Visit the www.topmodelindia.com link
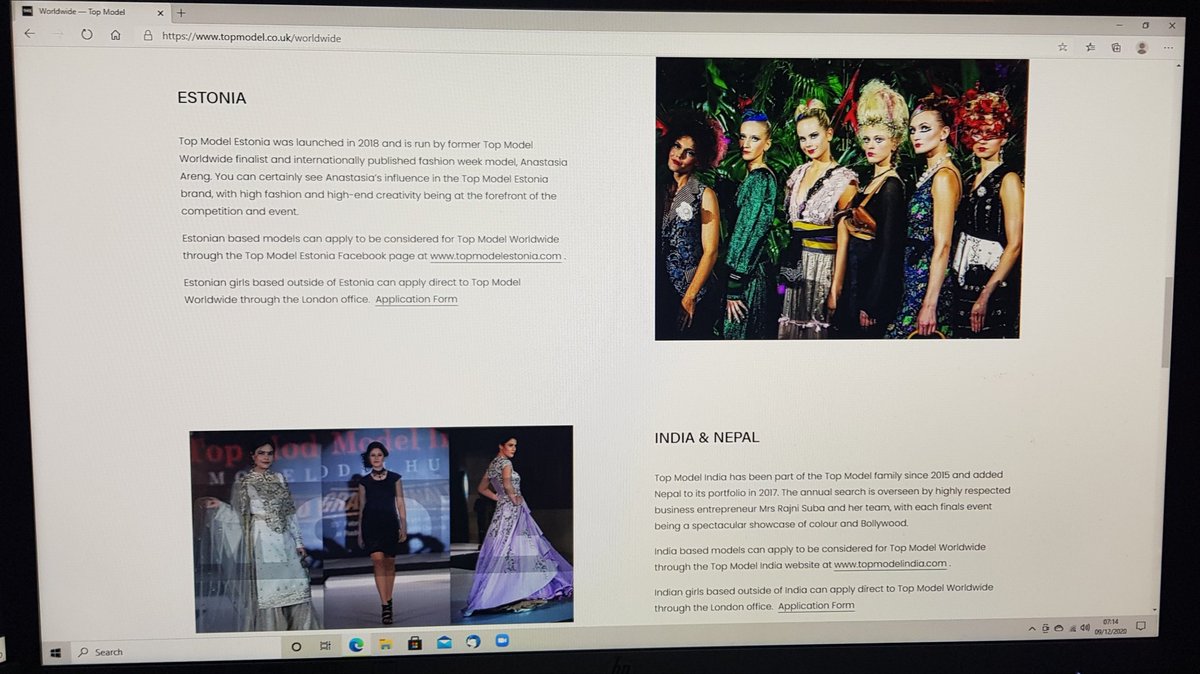 coord(888,563)
